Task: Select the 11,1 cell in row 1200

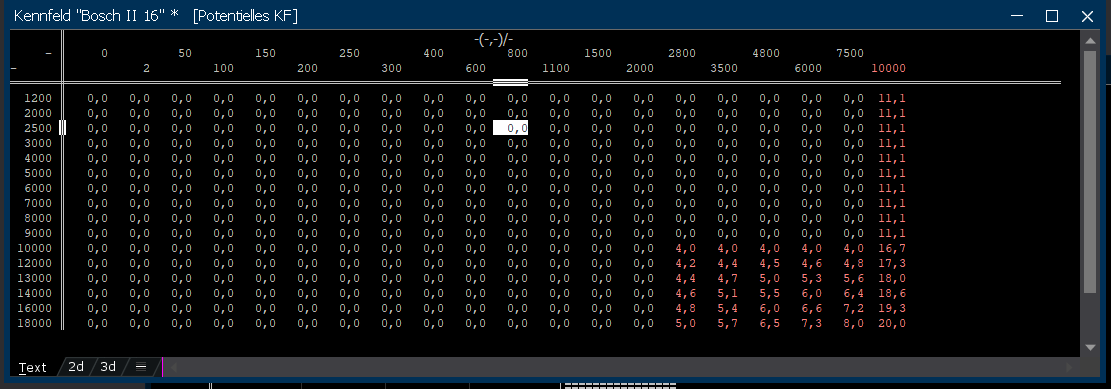Action: [x=892, y=98]
